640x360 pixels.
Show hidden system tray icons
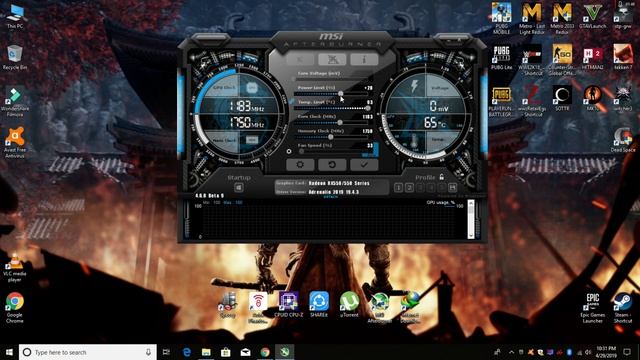click(x=511, y=352)
